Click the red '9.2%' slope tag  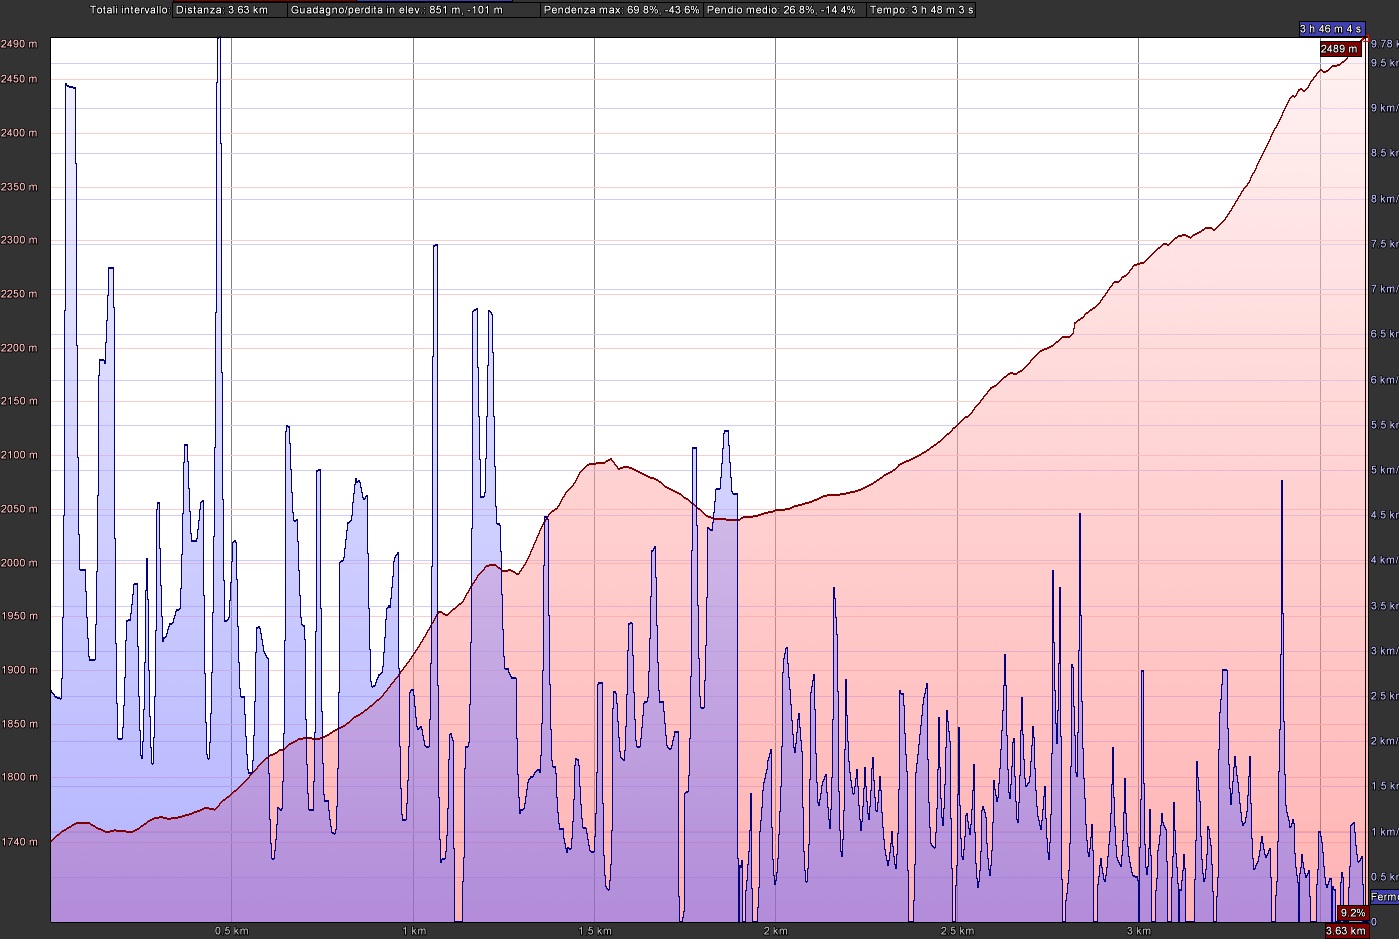(x=1352, y=913)
